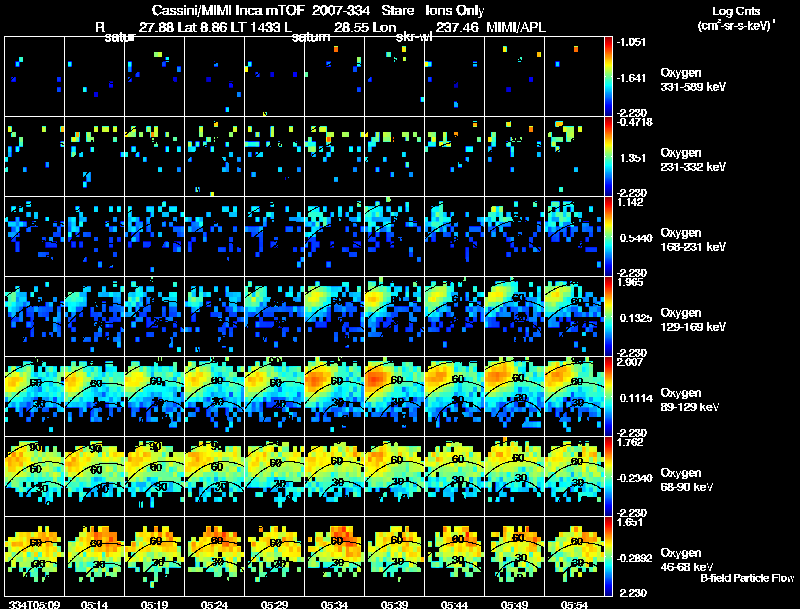Click the 05:29 time label

[x=274, y=604]
